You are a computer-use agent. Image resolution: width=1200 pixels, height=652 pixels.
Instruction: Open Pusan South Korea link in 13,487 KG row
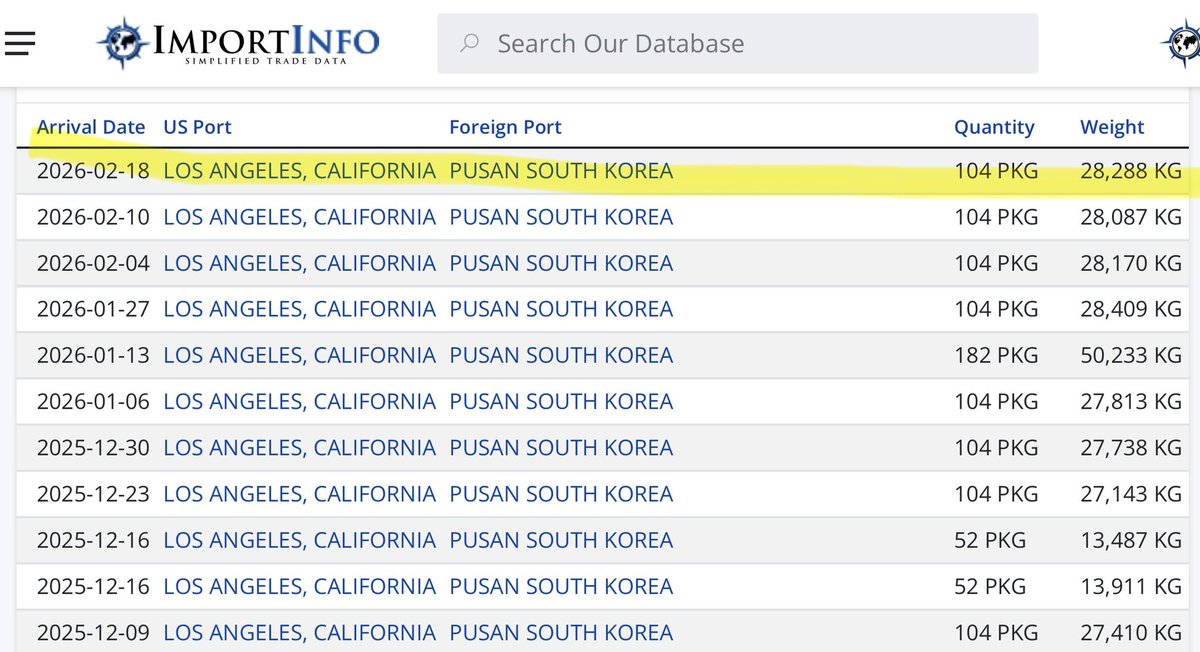(561, 540)
